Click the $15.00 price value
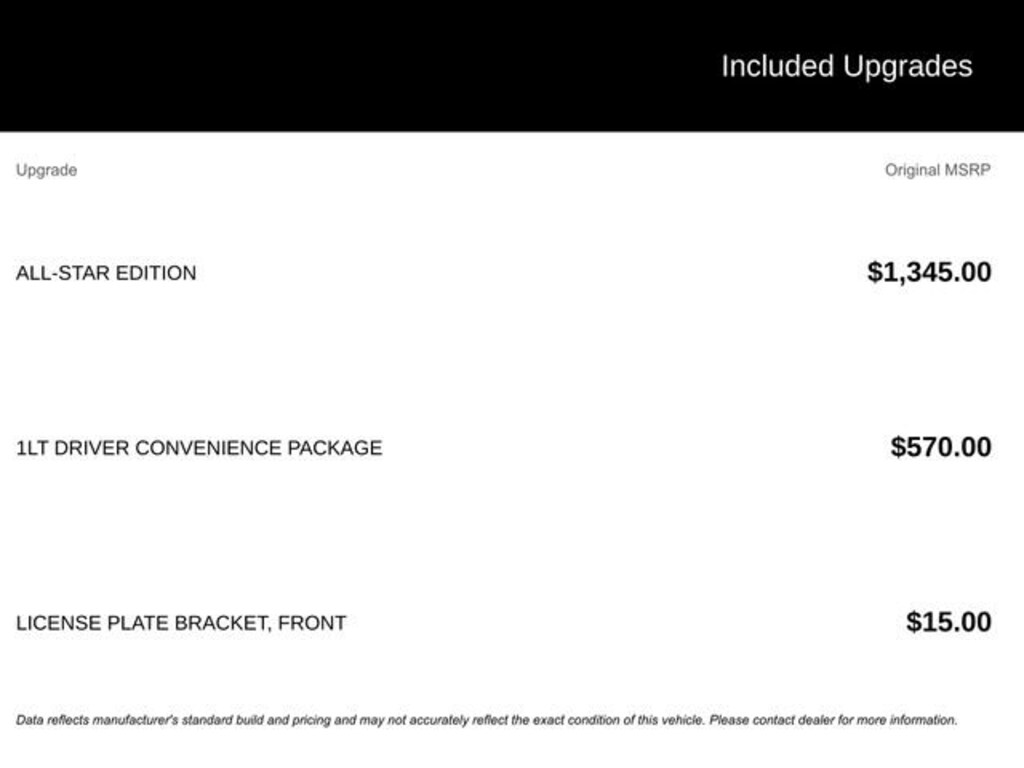The width and height of the screenshot is (1024, 768). pyautogui.click(x=949, y=622)
